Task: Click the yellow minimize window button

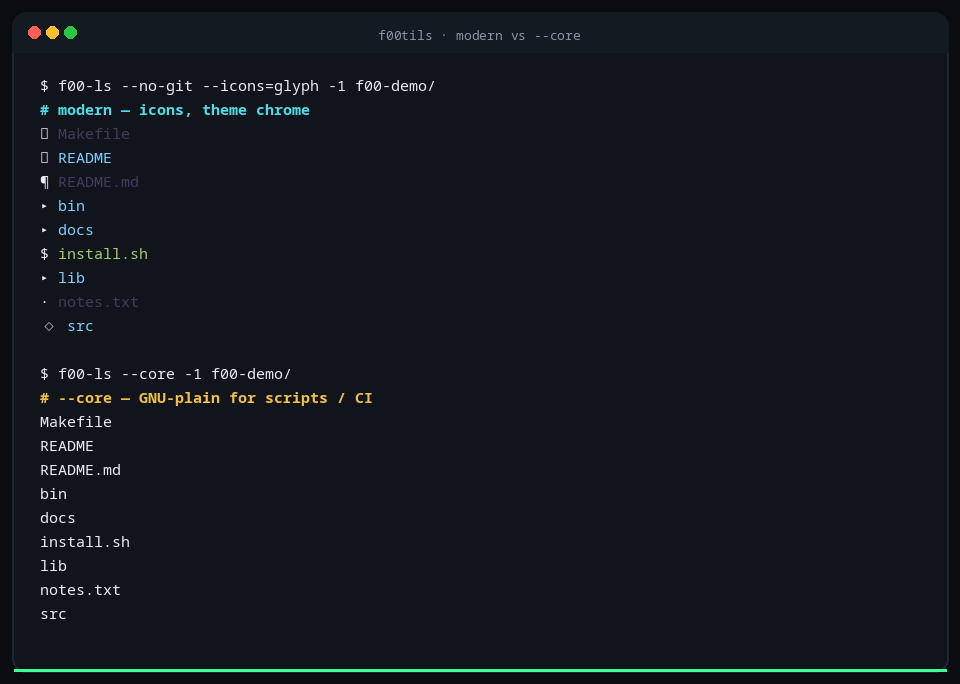Action: click(53, 32)
